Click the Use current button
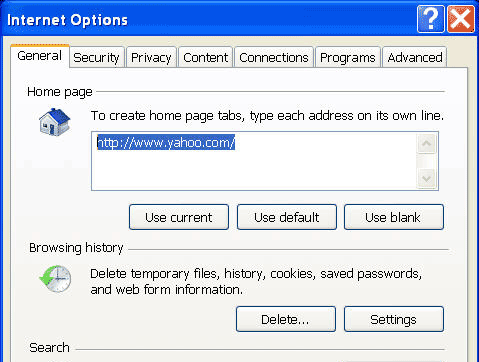Viewport: 479px width, 362px height. [179, 217]
